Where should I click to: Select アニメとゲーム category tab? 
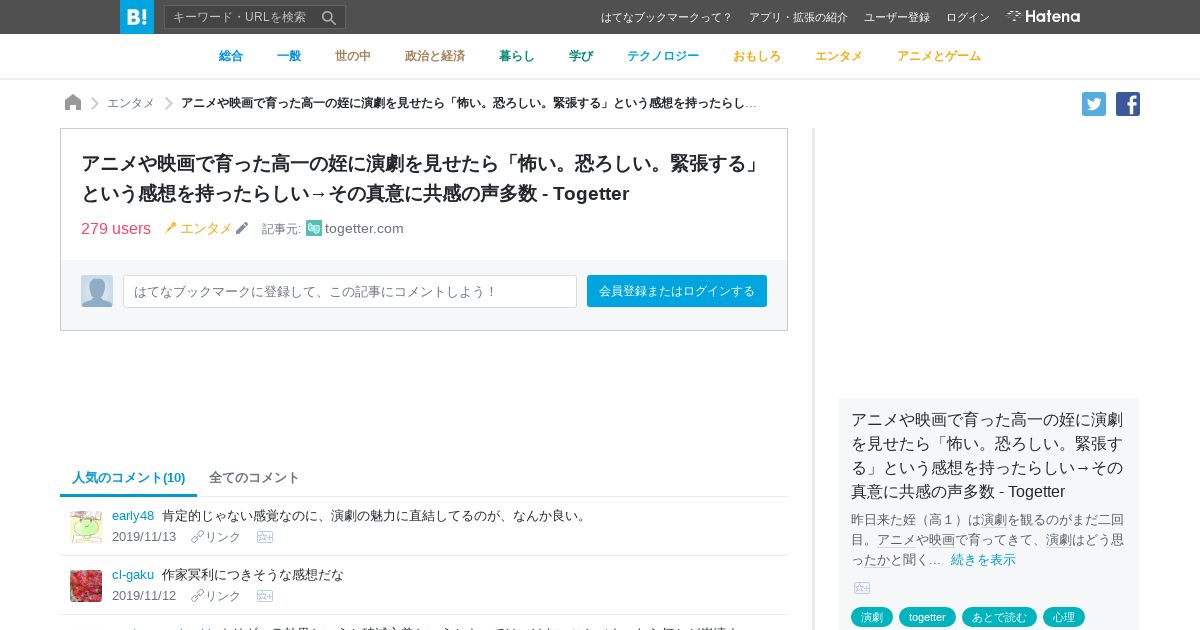click(939, 56)
